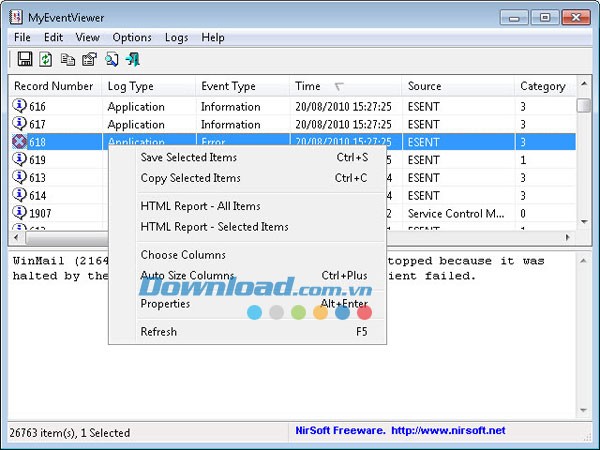Open the Edit menu
The image size is (600, 450).
53,38
